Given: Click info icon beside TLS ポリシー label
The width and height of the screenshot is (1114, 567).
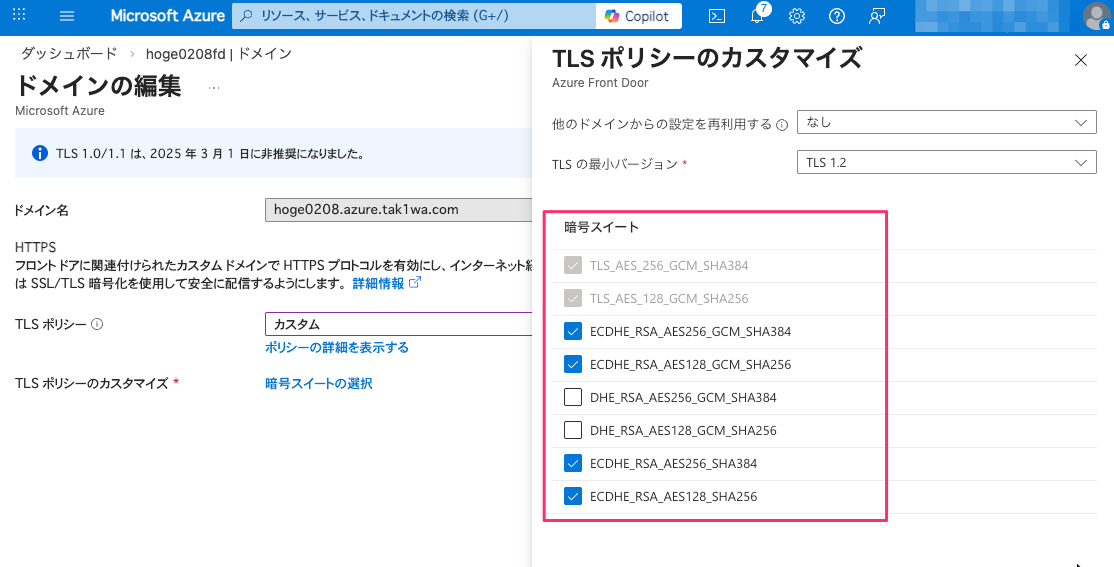Looking at the screenshot, I should [98, 324].
